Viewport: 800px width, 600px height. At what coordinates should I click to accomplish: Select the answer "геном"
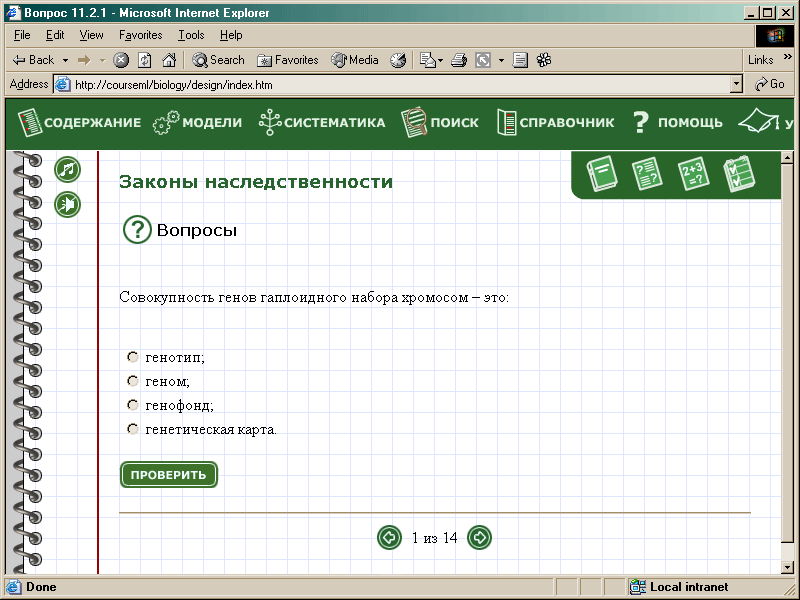[133, 381]
